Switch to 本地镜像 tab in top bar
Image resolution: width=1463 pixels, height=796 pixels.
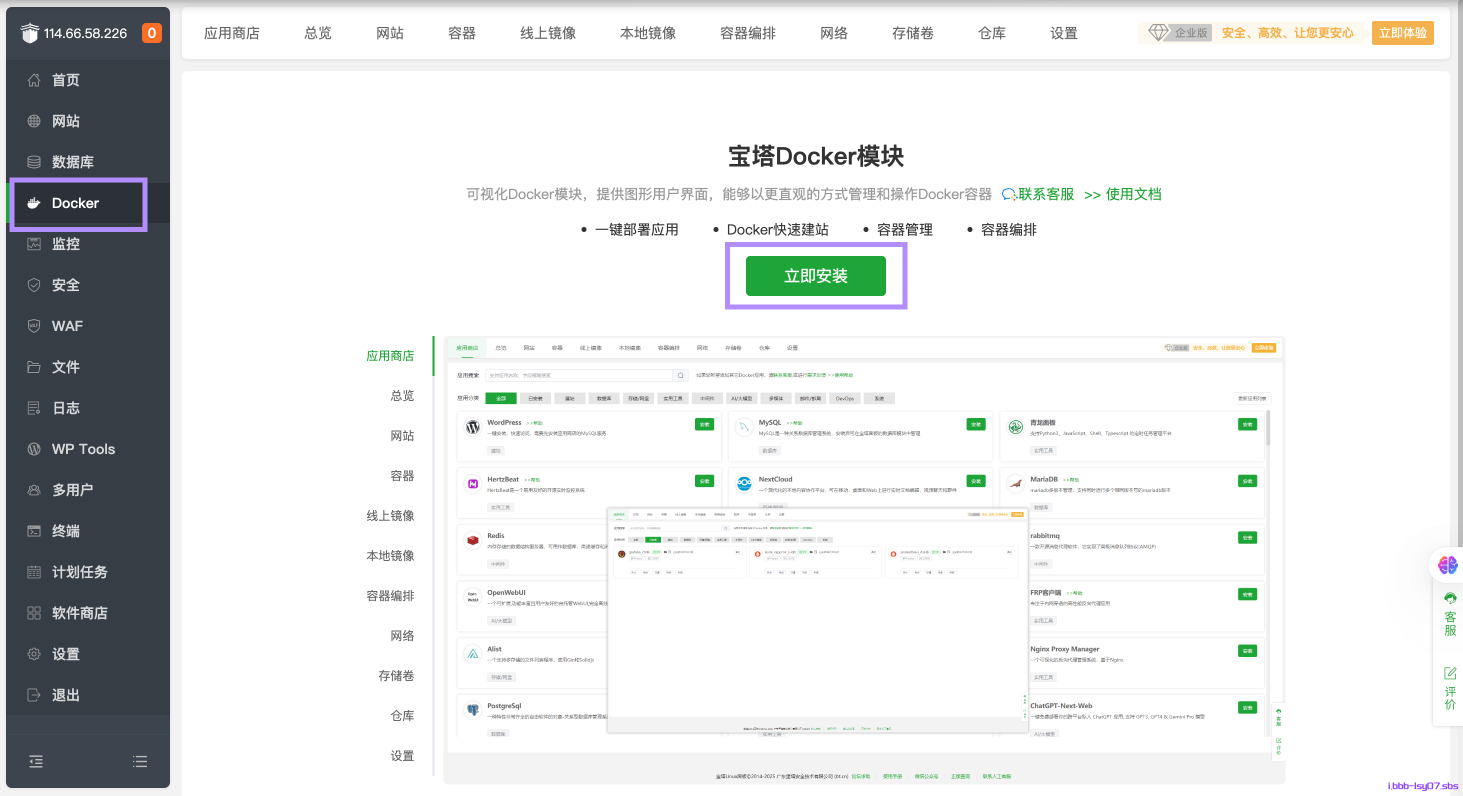tap(648, 33)
